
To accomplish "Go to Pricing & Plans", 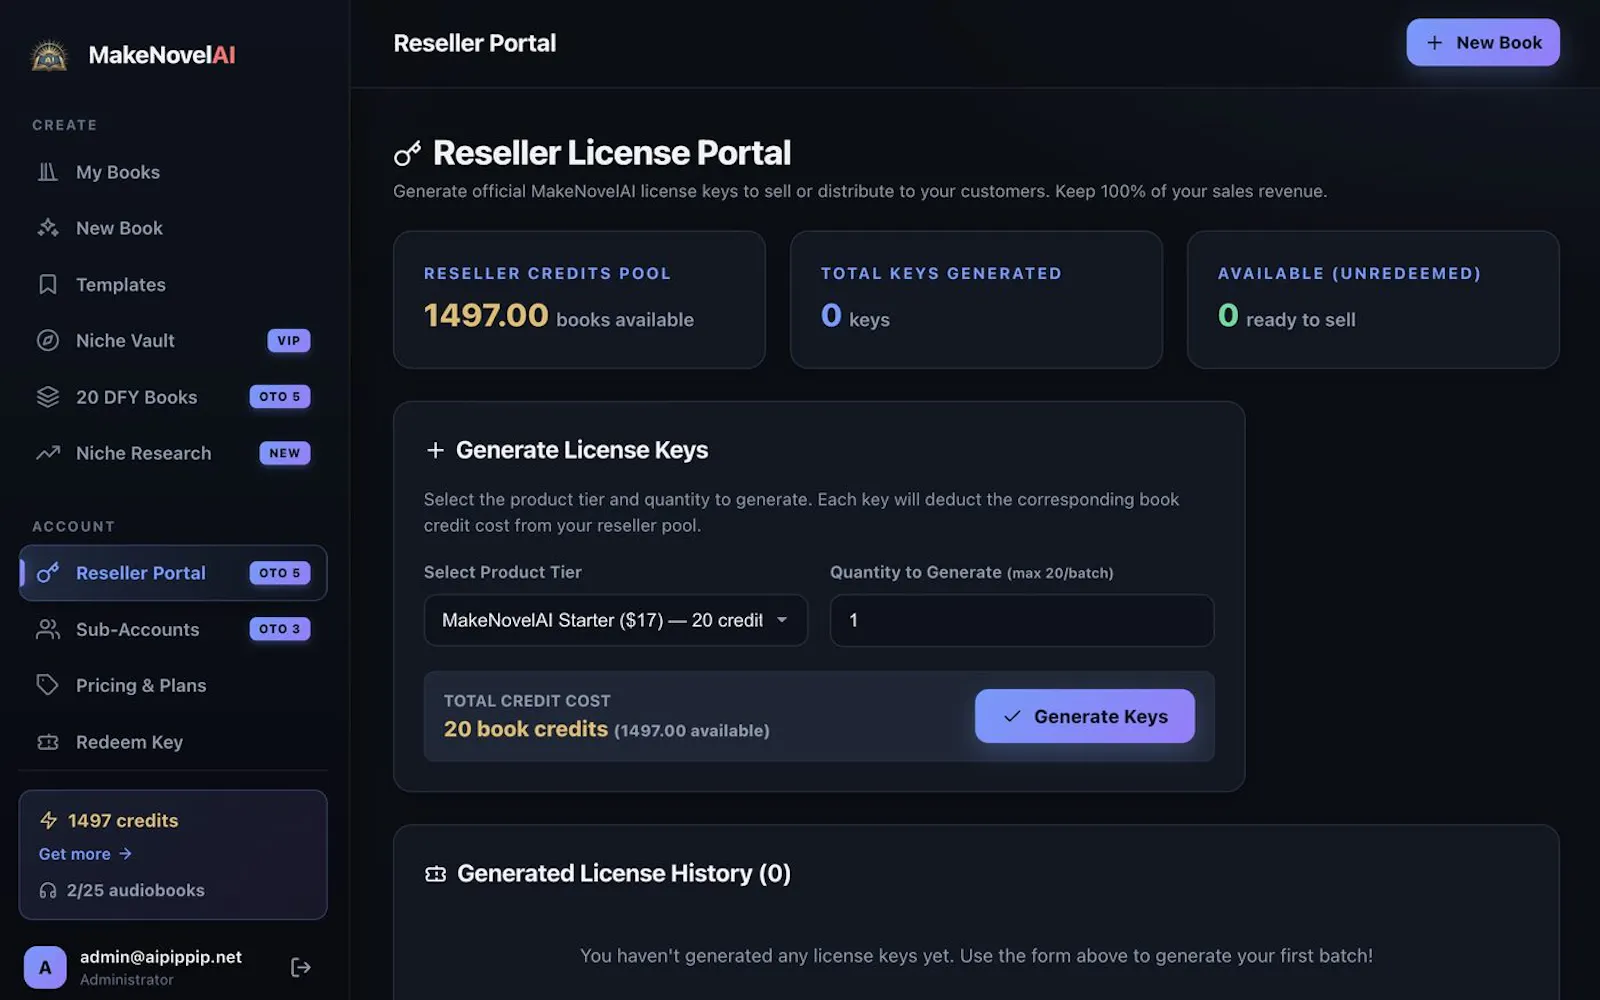I will [x=173, y=685].
